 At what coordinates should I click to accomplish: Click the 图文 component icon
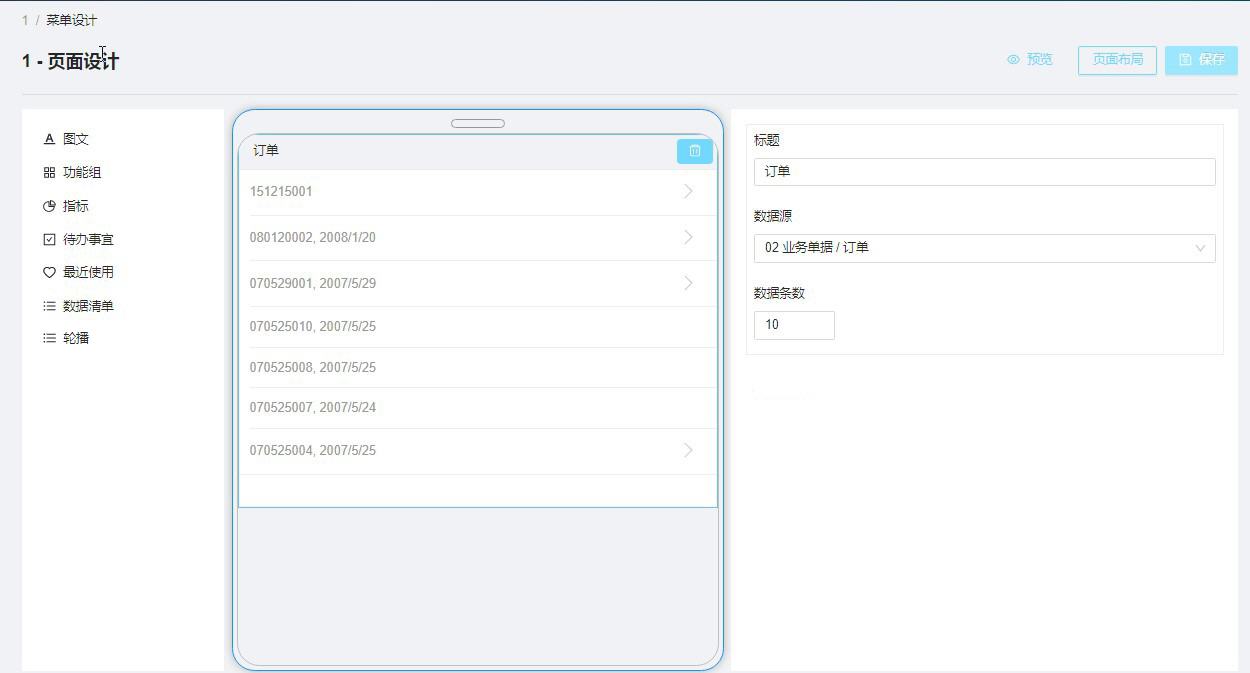[49, 139]
